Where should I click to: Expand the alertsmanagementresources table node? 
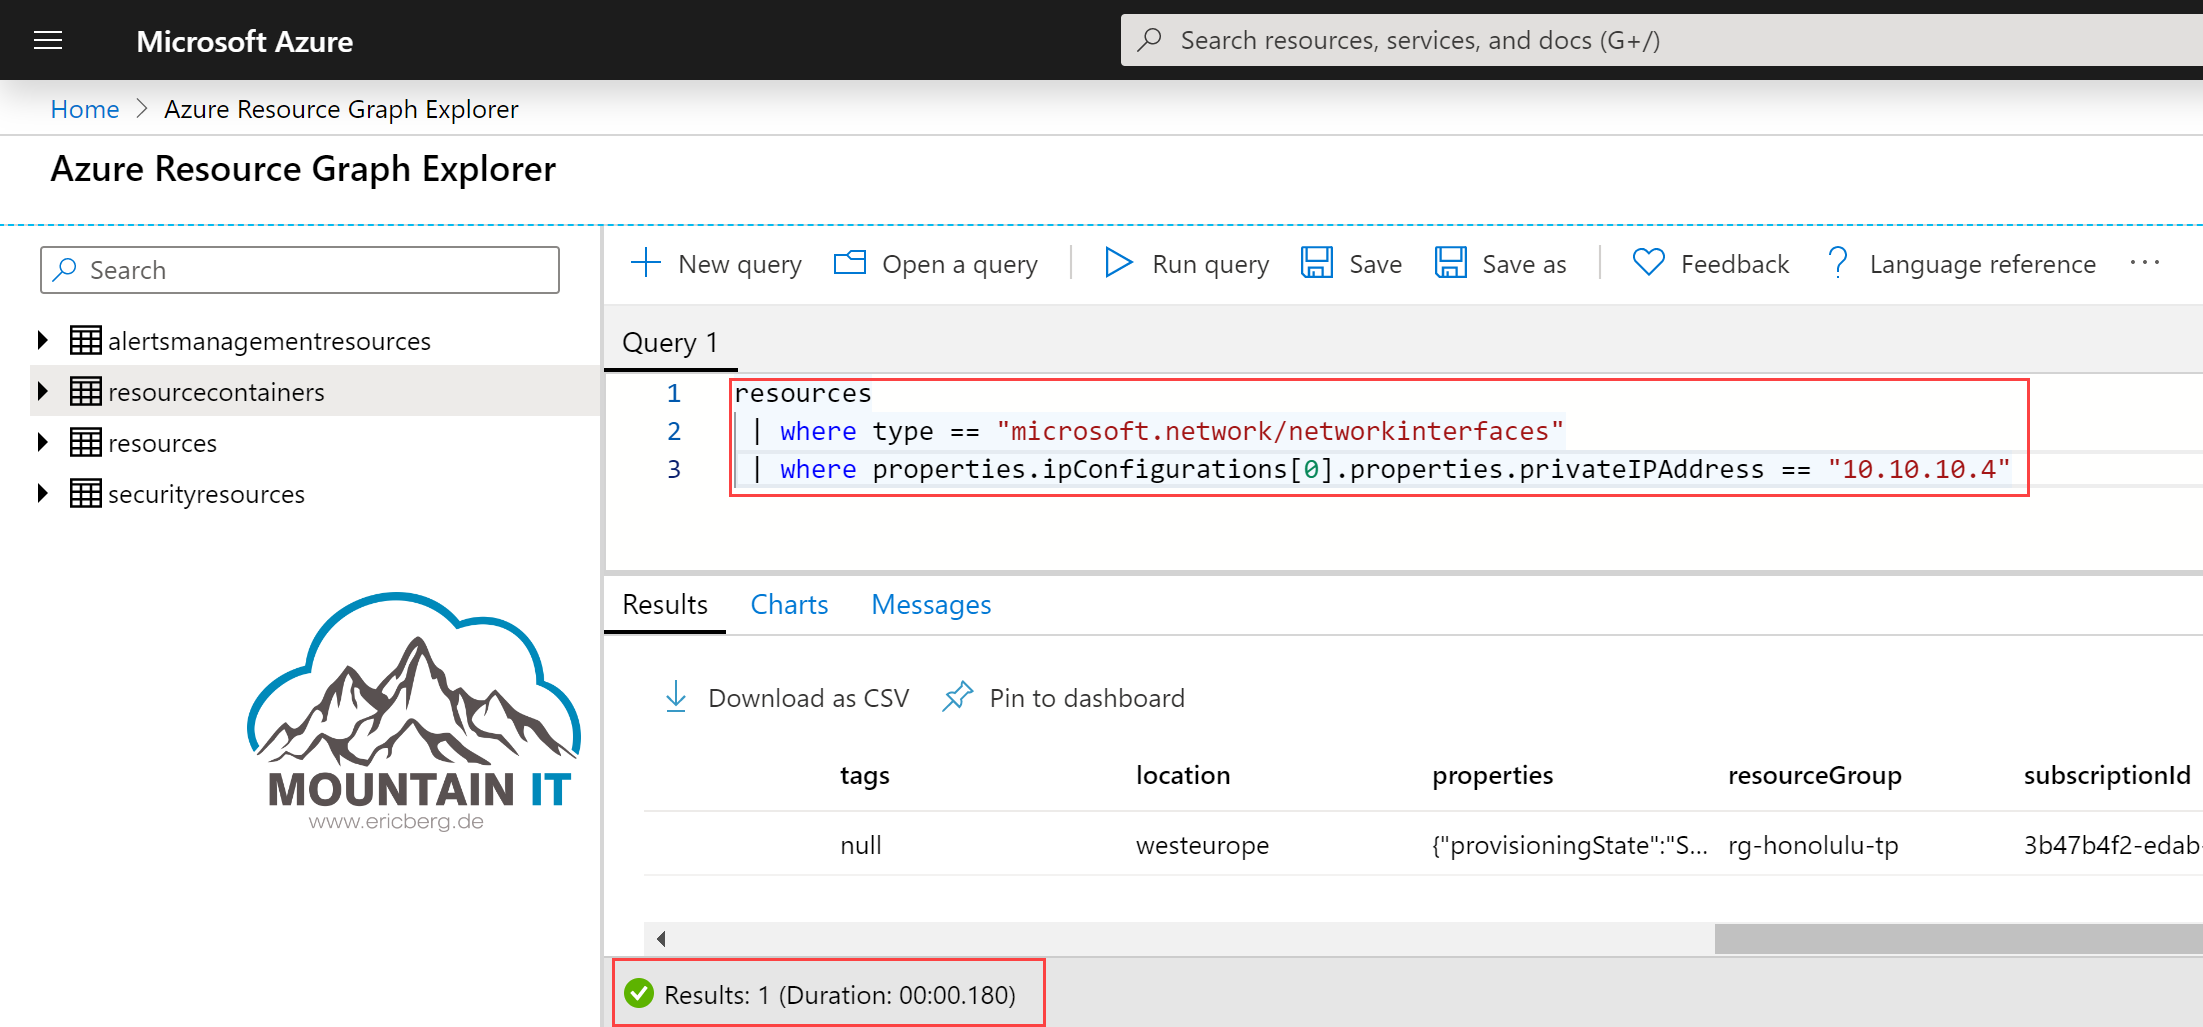(x=42, y=340)
